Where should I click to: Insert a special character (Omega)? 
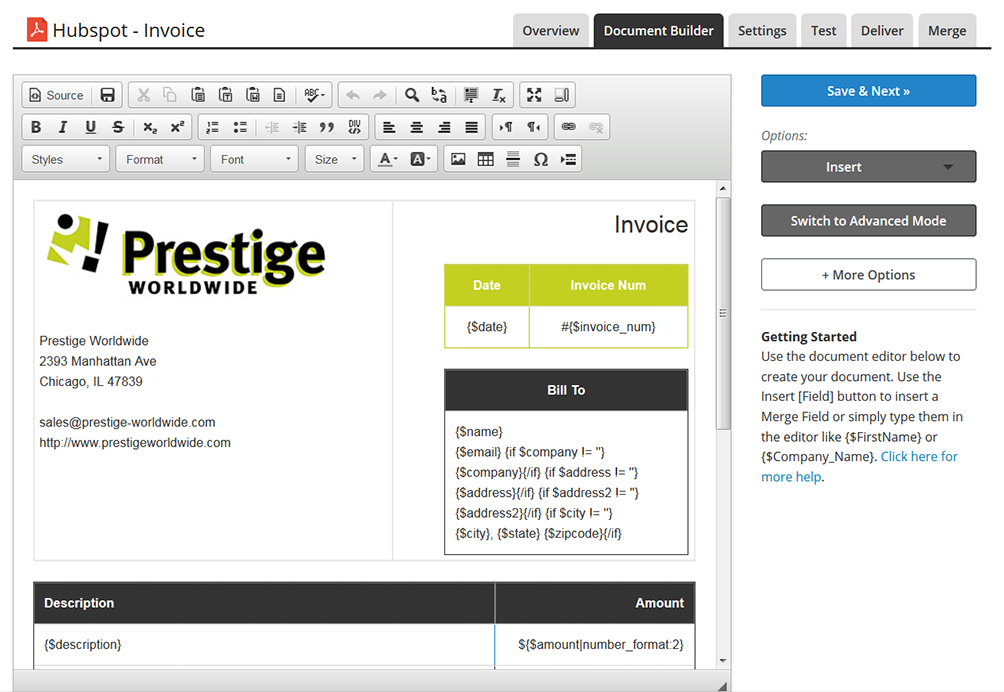click(540, 159)
